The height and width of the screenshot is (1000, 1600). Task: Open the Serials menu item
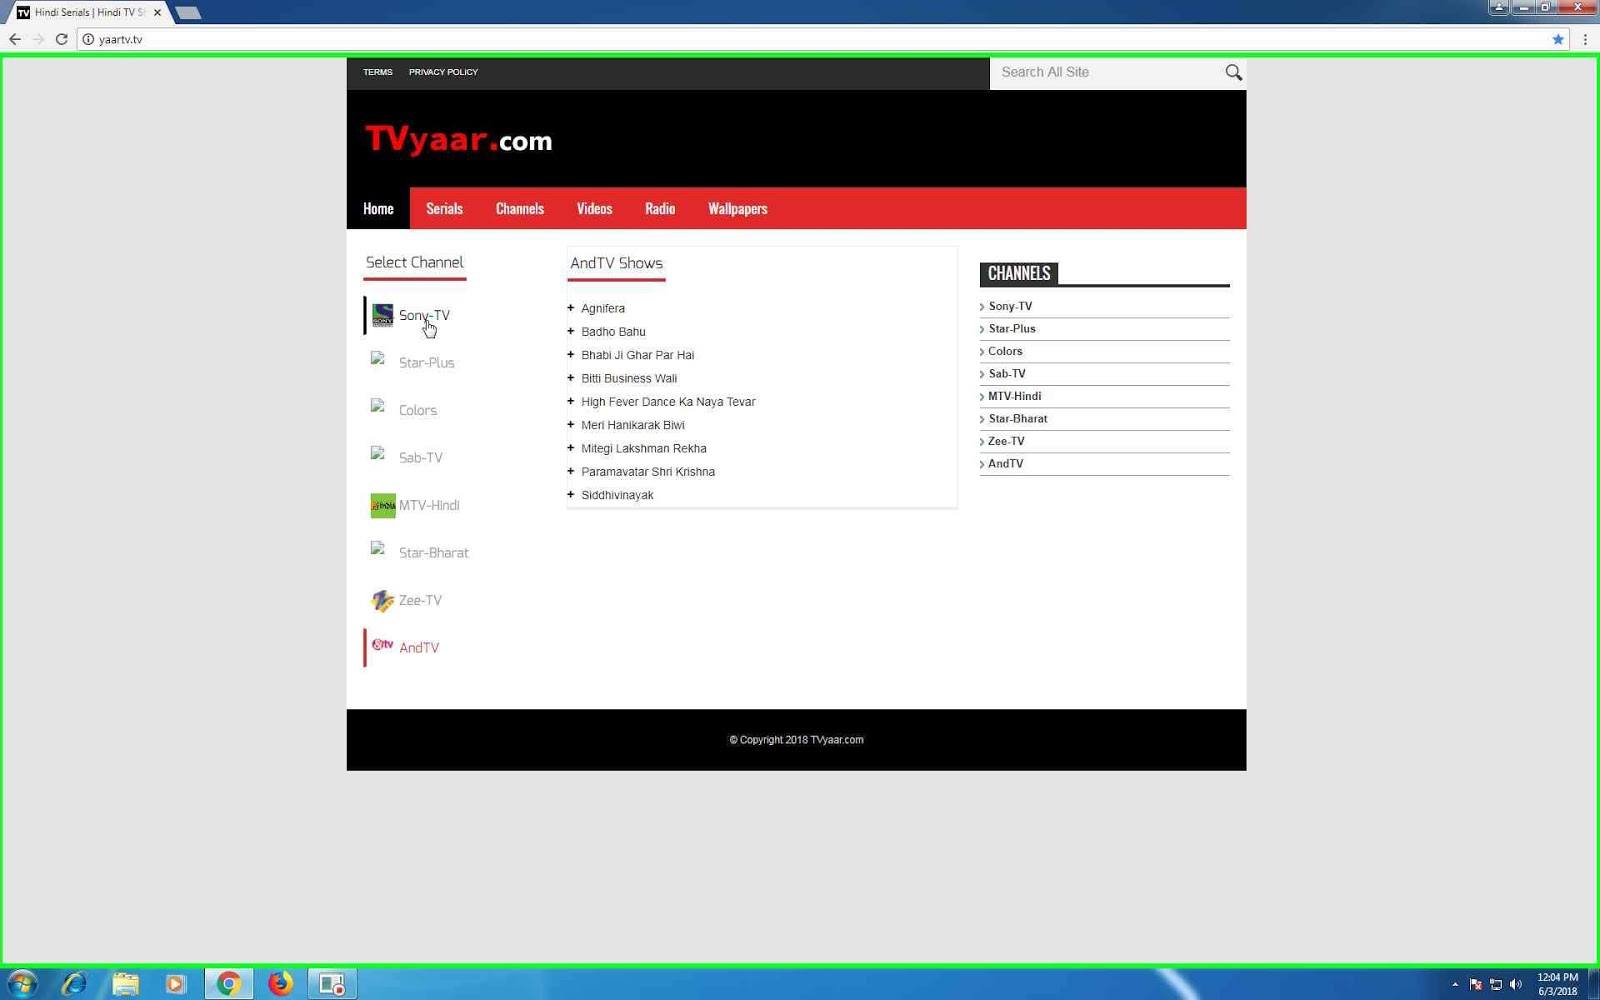444,208
